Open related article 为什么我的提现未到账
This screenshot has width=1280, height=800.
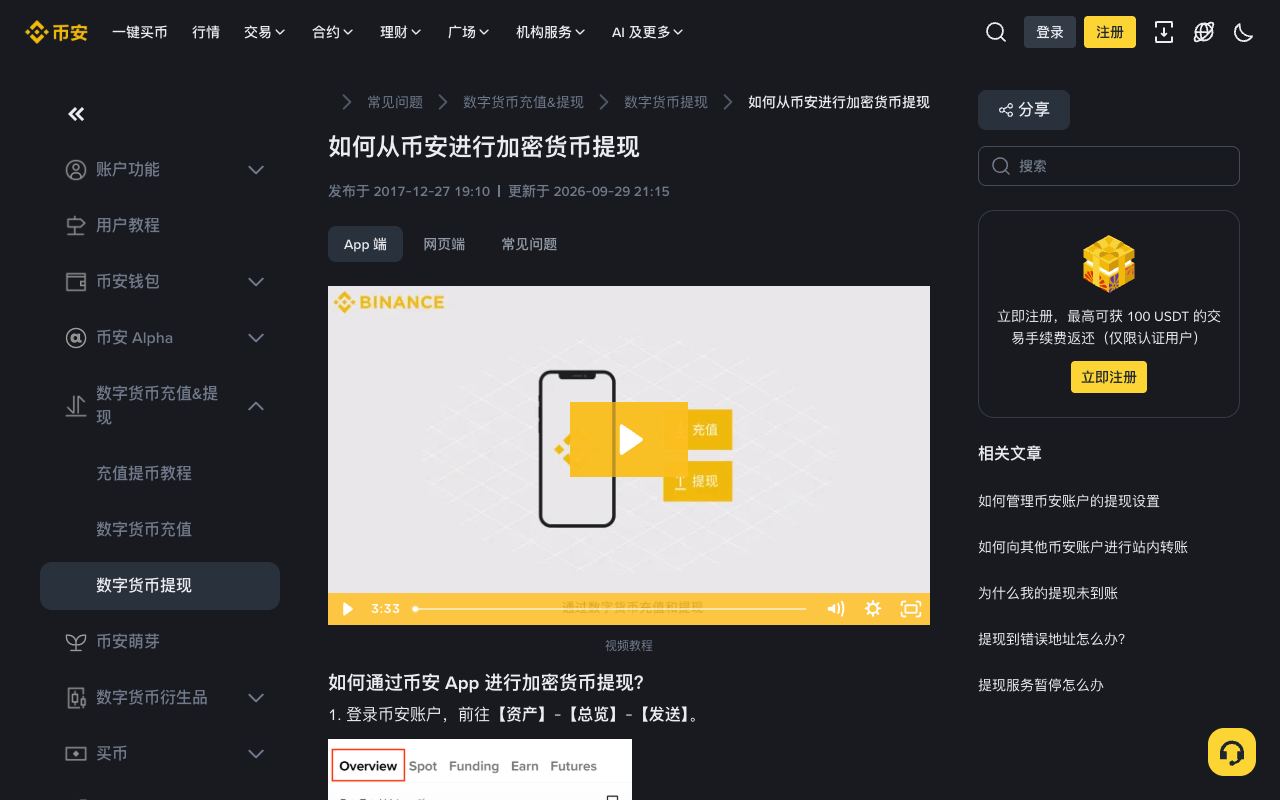[1048, 593]
